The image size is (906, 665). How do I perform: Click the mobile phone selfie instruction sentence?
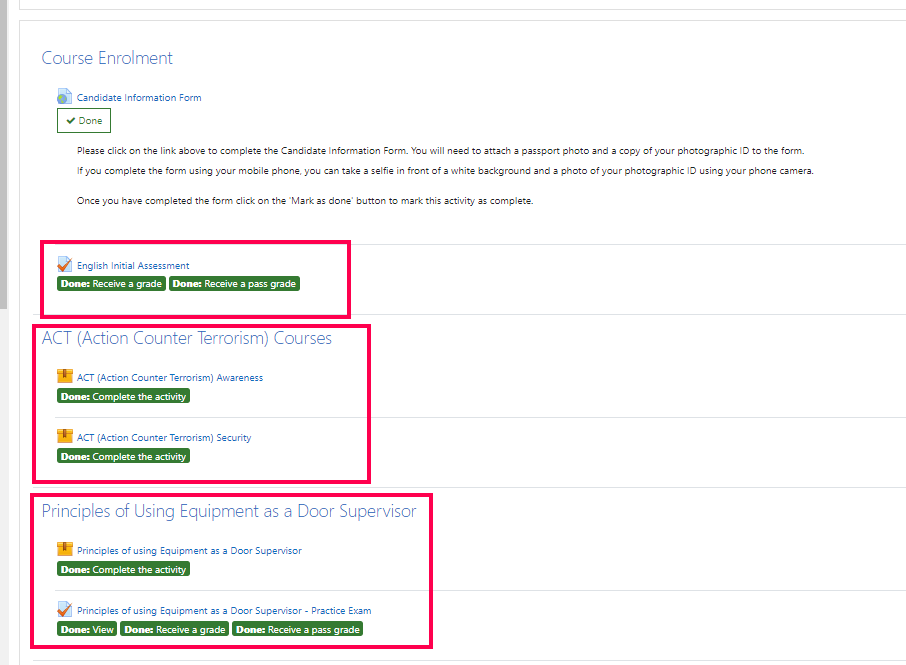coord(445,171)
